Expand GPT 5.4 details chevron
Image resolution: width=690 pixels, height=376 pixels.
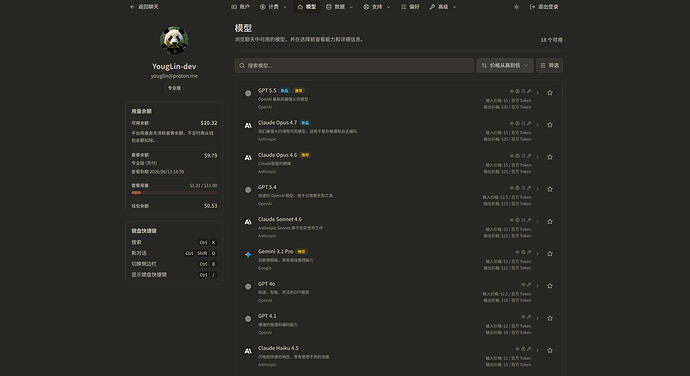538,189
